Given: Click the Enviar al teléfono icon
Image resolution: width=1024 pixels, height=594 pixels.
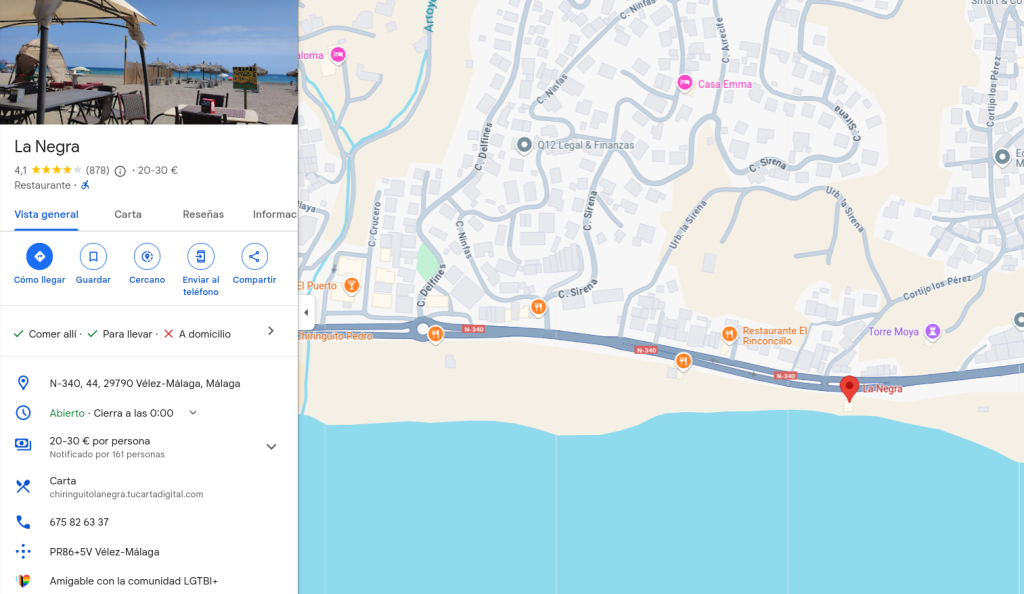Looking at the screenshot, I should [200, 257].
